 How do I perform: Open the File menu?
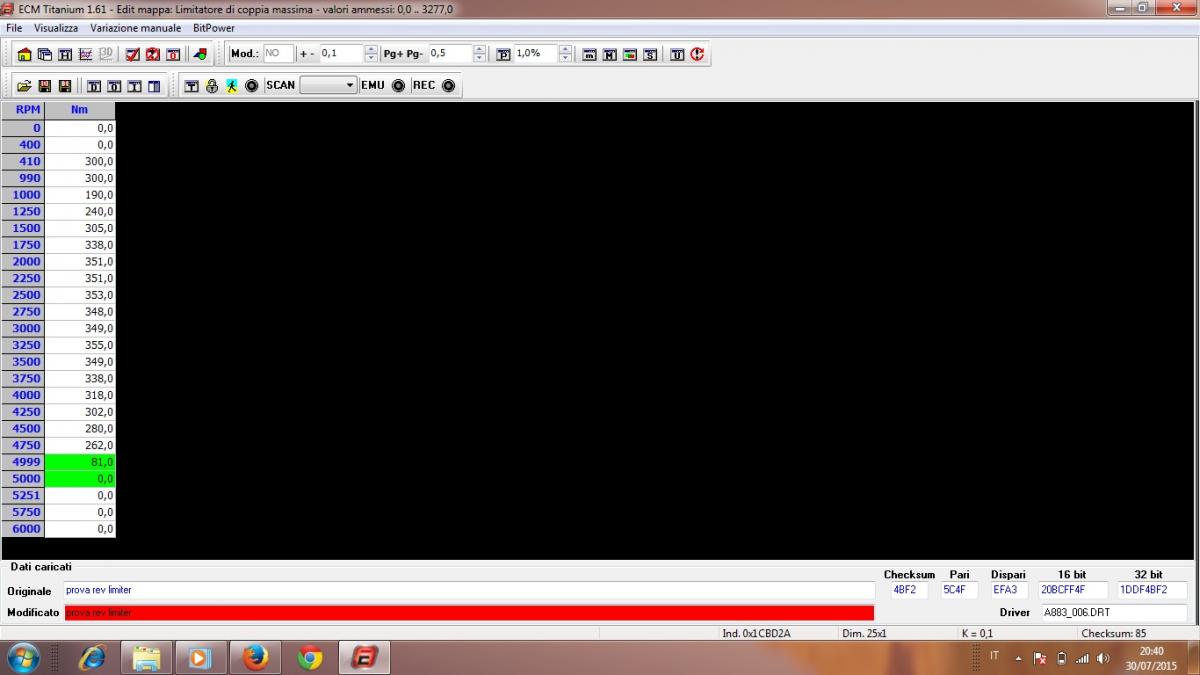click(x=14, y=28)
